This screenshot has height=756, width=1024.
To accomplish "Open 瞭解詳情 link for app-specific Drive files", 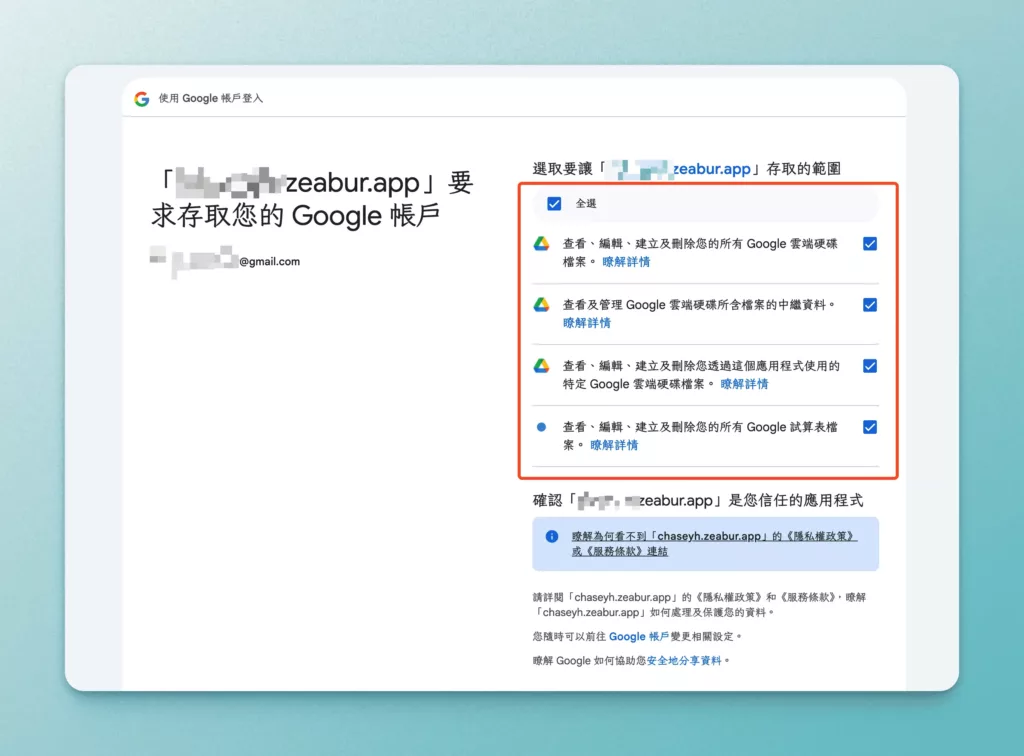I will [744, 384].
